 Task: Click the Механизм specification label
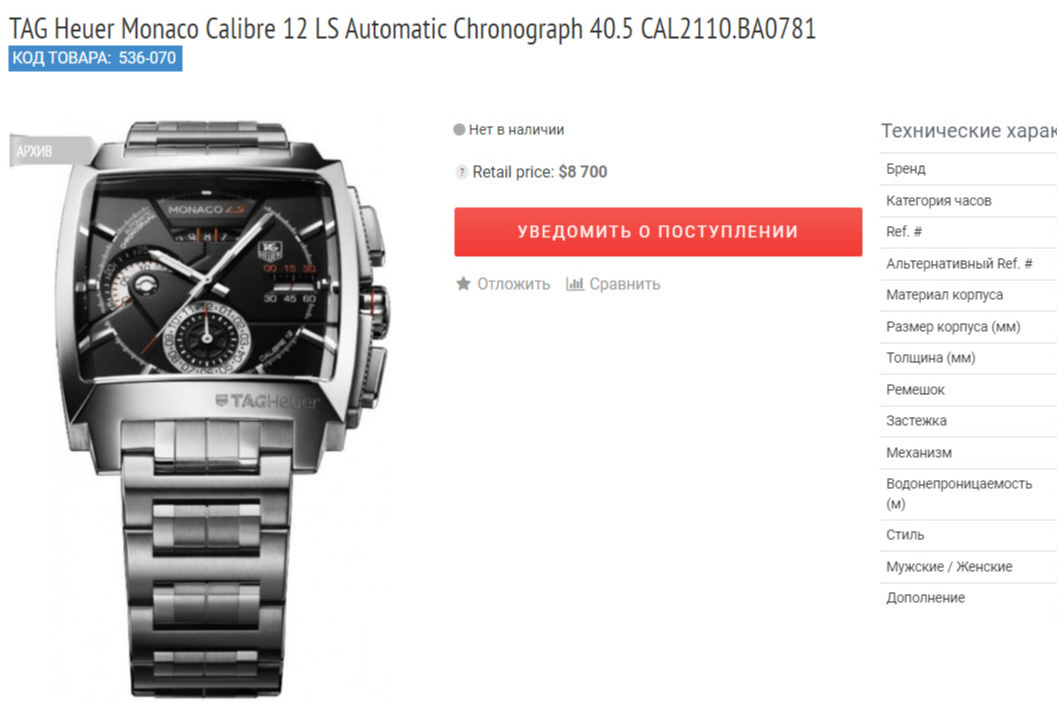pos(919,453)
